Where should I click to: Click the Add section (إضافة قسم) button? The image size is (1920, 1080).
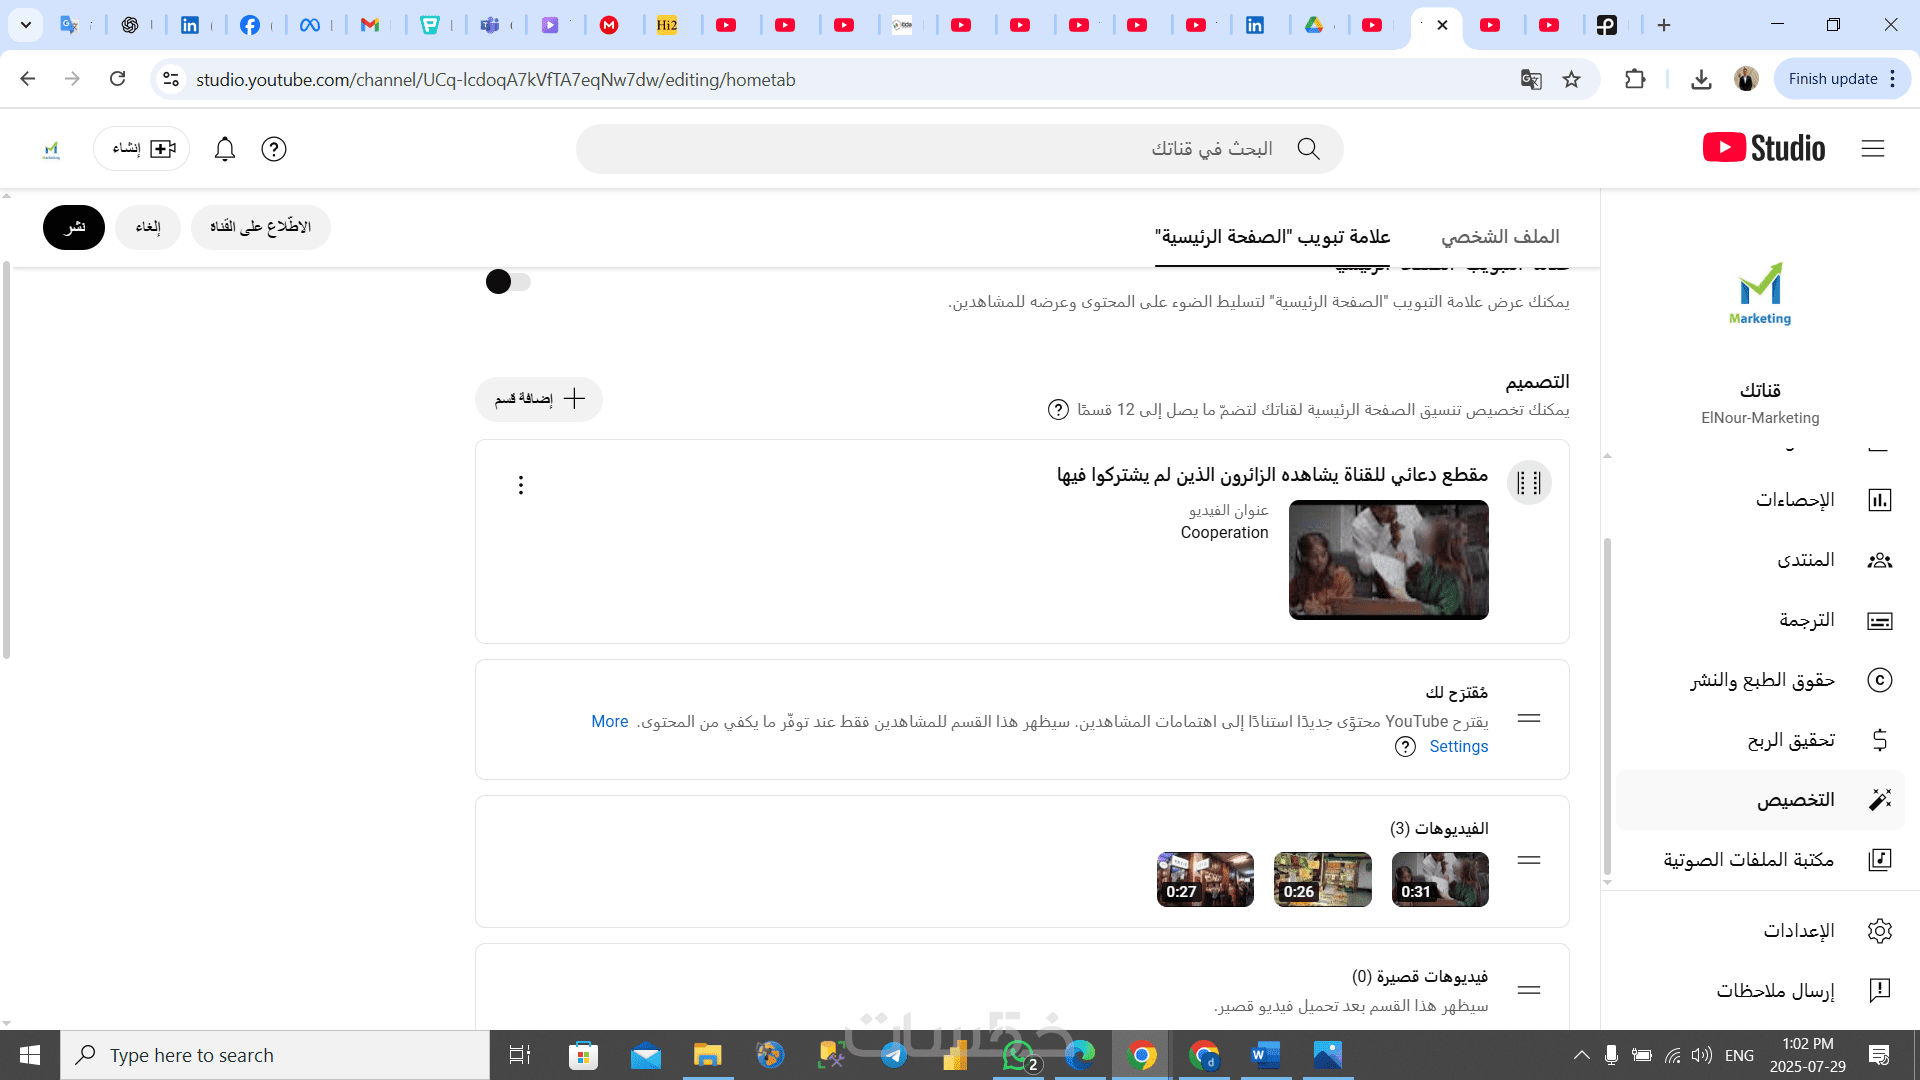tap(539, 399)
